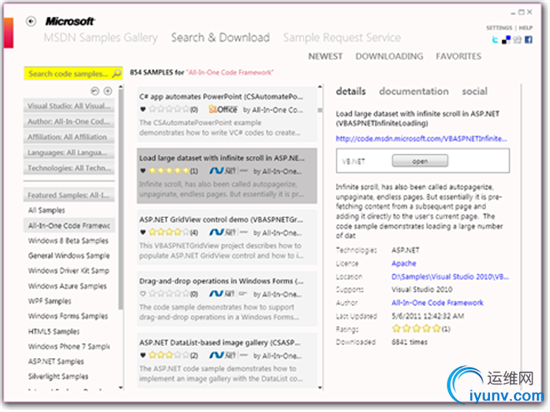Switch to the social tab
Screen dimensions: 550x412
pos(475,91)
